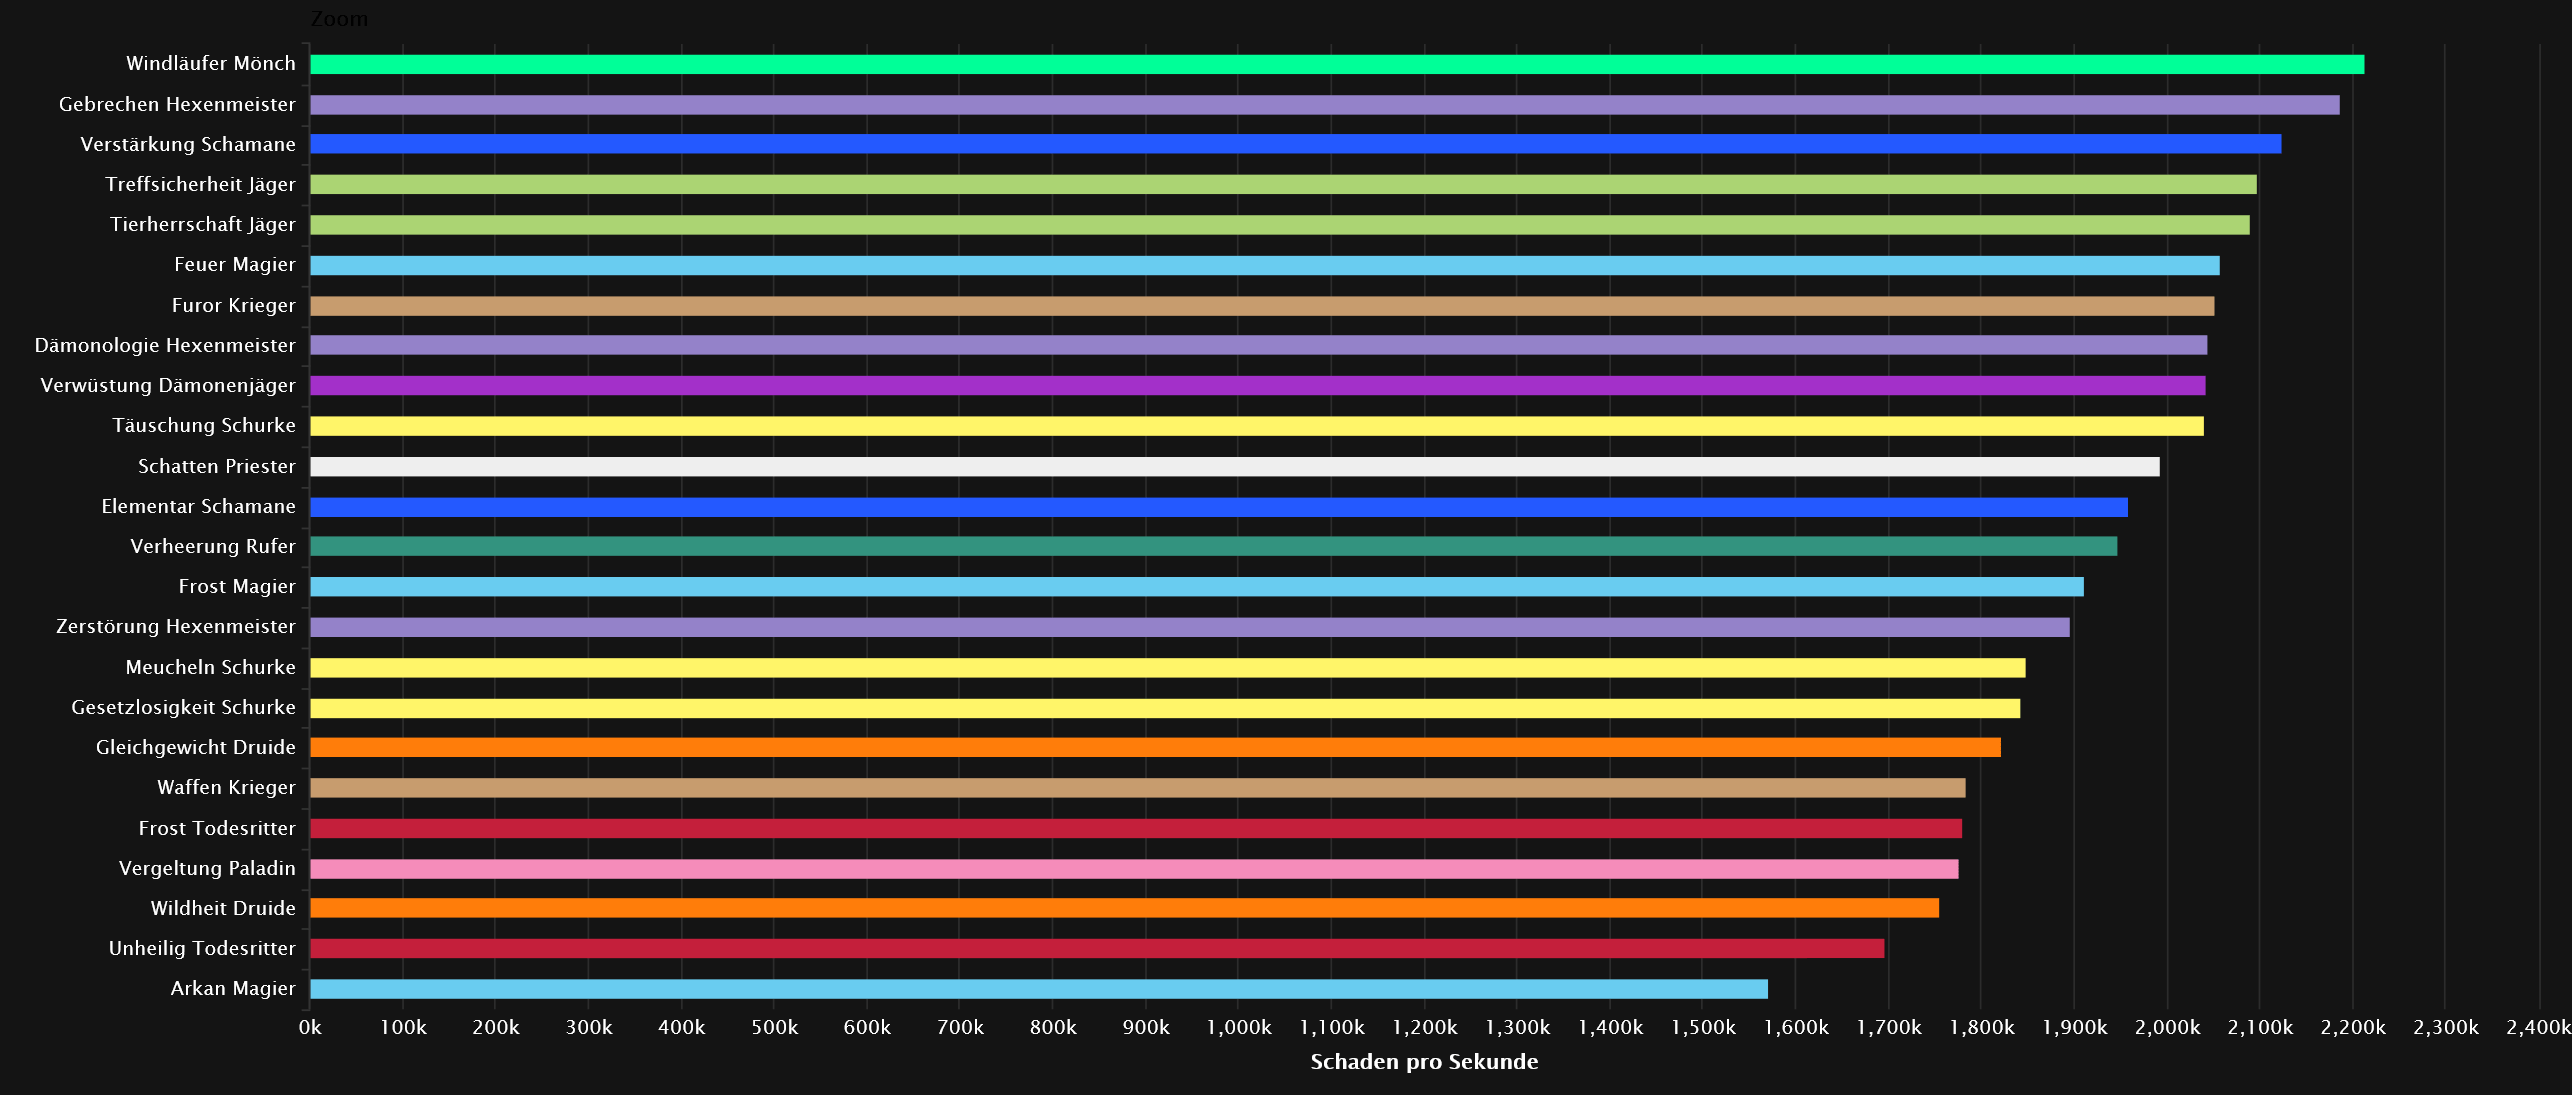Click the 'Schaden pro Sekunde' axis title
Viewport: 2572px width, 1095px height.
[x=1424, y=1061]
